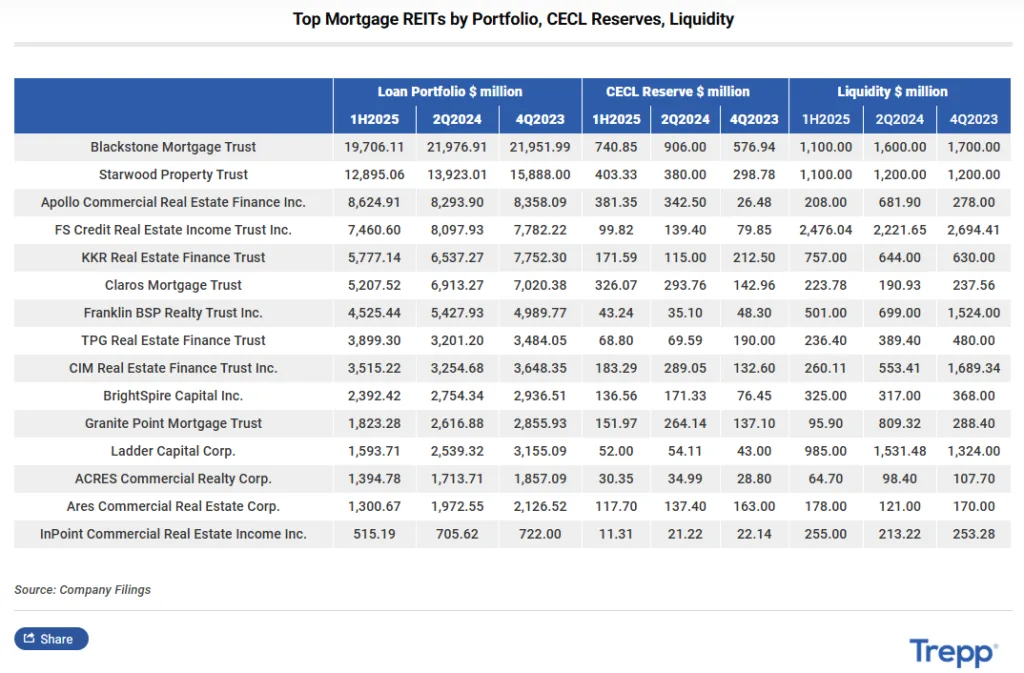The width and height of the screenshot is (1024, 673).
Task: Click the share export icon inside the Share button
Action: coord(30,638)
